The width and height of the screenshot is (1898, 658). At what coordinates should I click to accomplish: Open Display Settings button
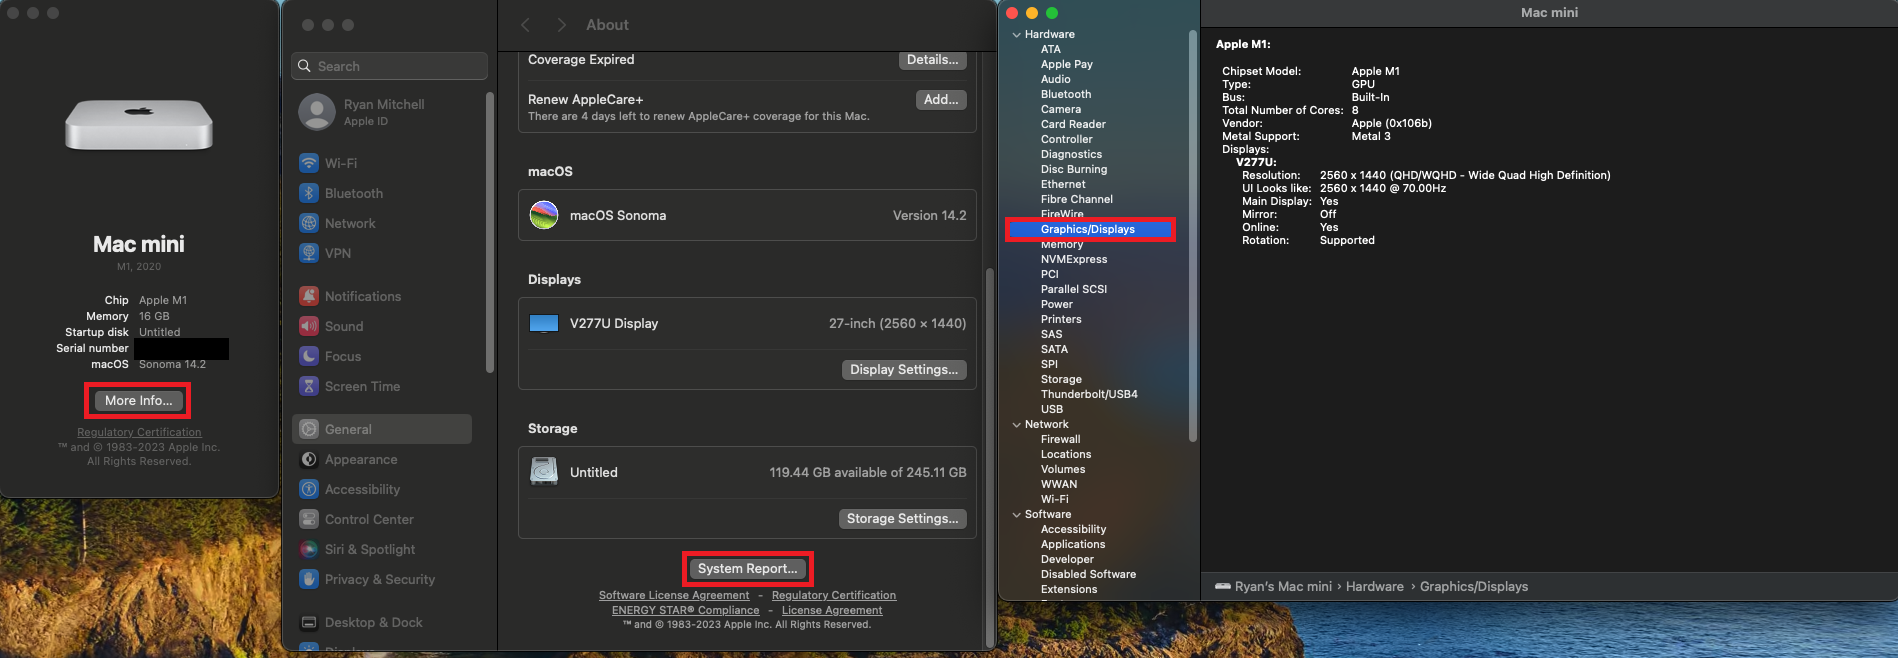pyautogui.click(x=904, y=369)
